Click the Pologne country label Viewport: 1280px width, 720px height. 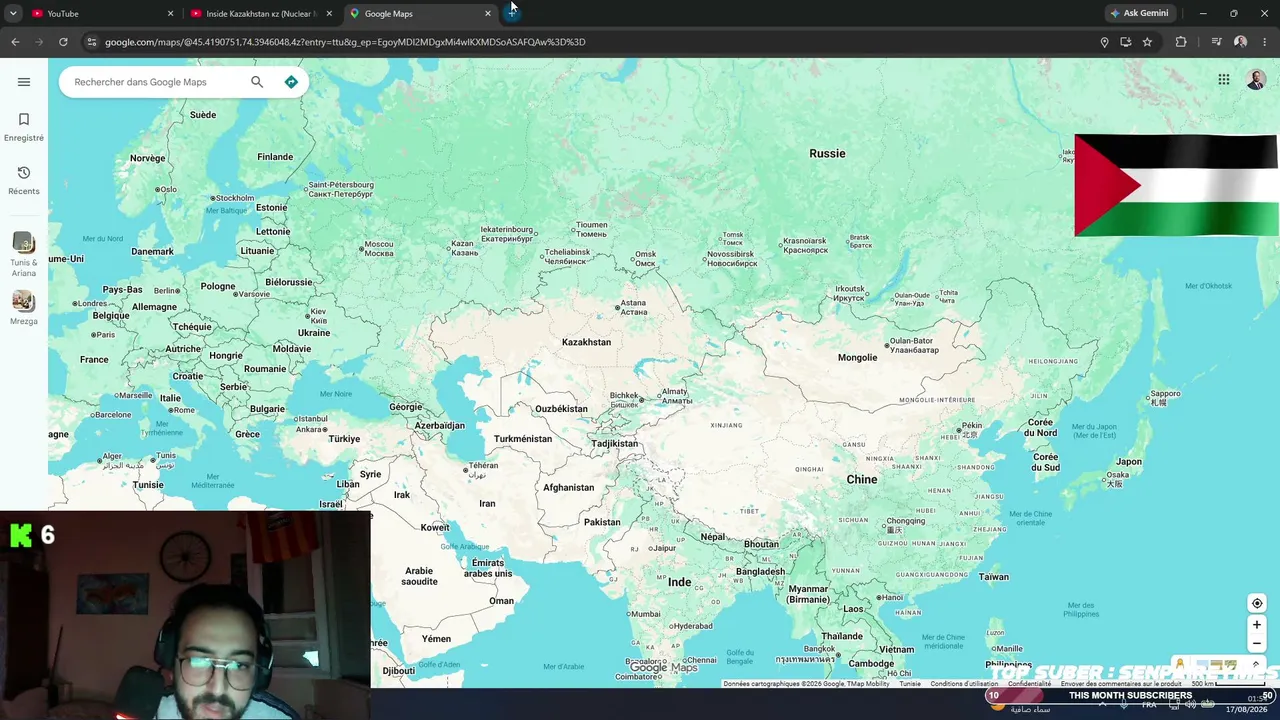click(x=218, y=286)
